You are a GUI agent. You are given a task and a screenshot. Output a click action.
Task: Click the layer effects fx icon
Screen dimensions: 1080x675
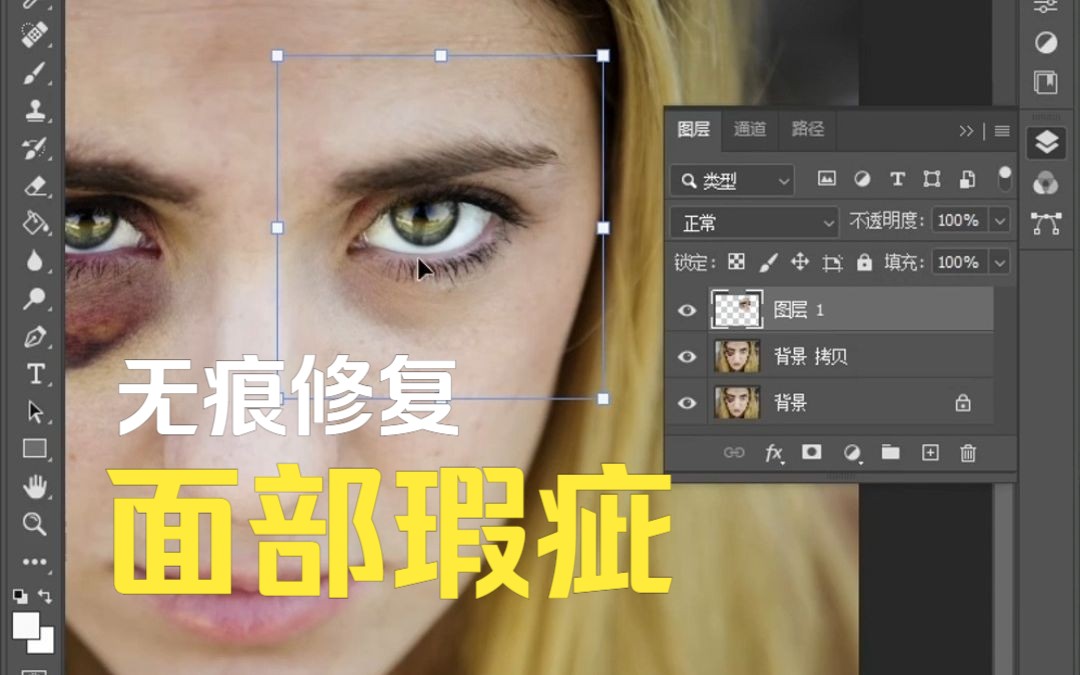[774, 453]
